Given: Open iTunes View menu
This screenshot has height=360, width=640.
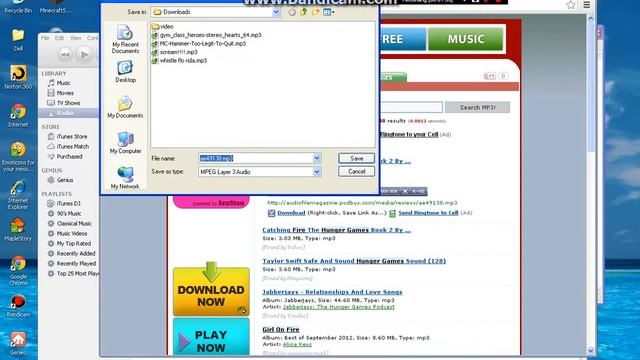Looking at the screenshot, I should click(76, 38).
